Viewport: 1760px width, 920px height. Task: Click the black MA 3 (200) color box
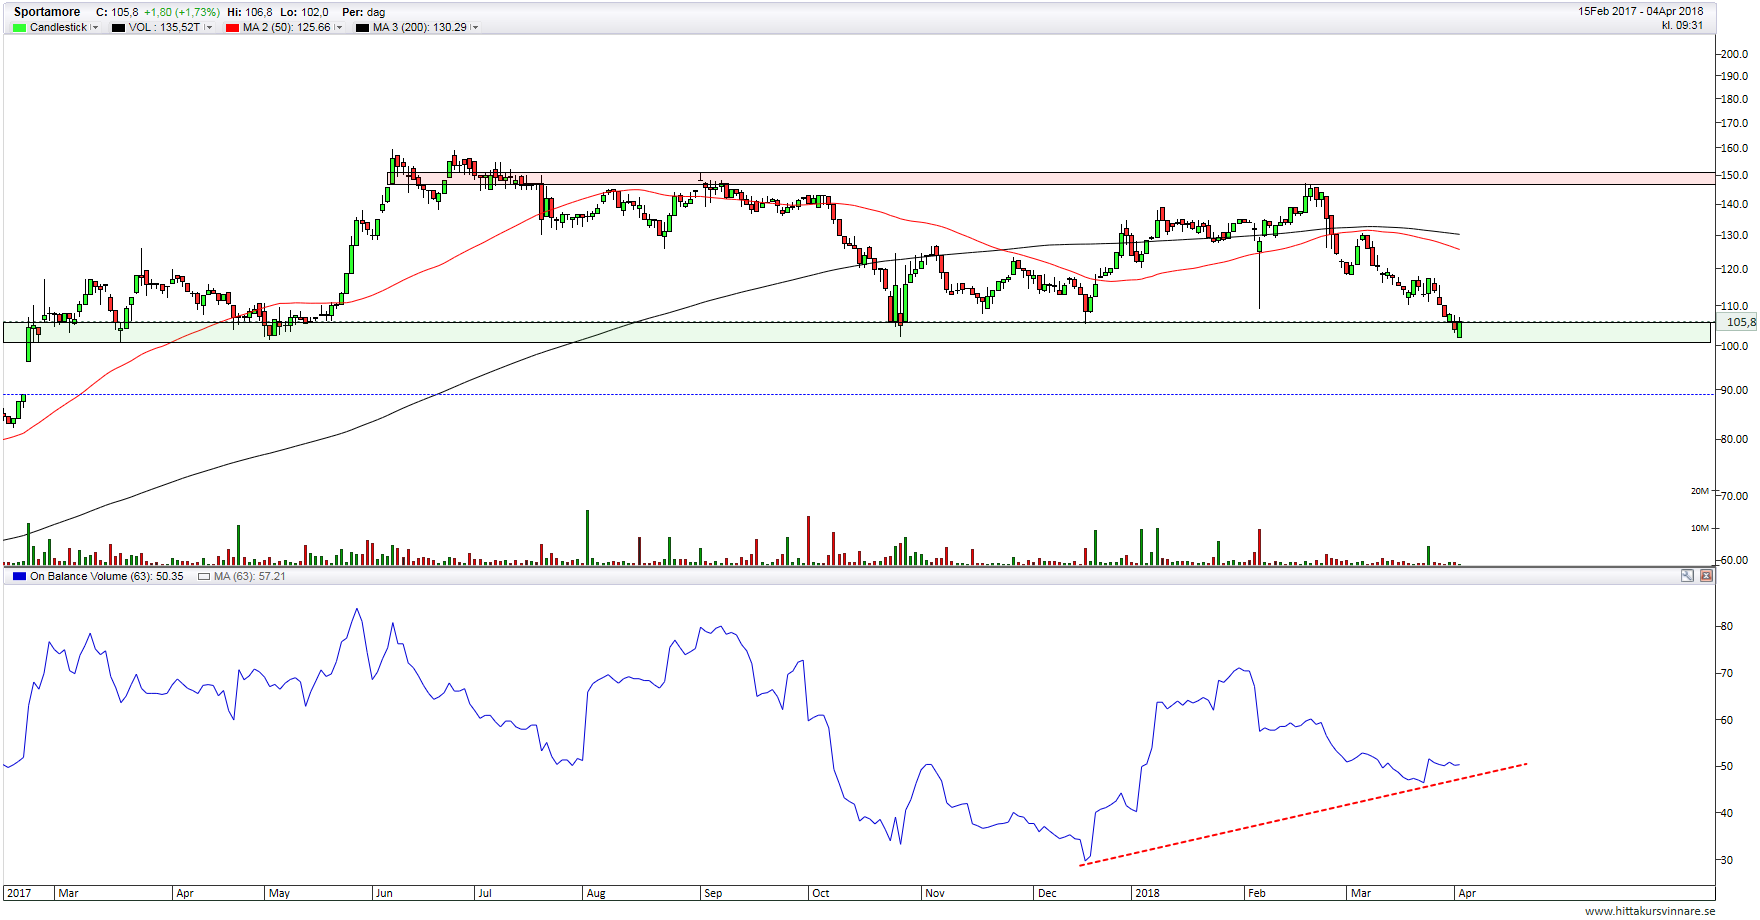coord(362,28)
